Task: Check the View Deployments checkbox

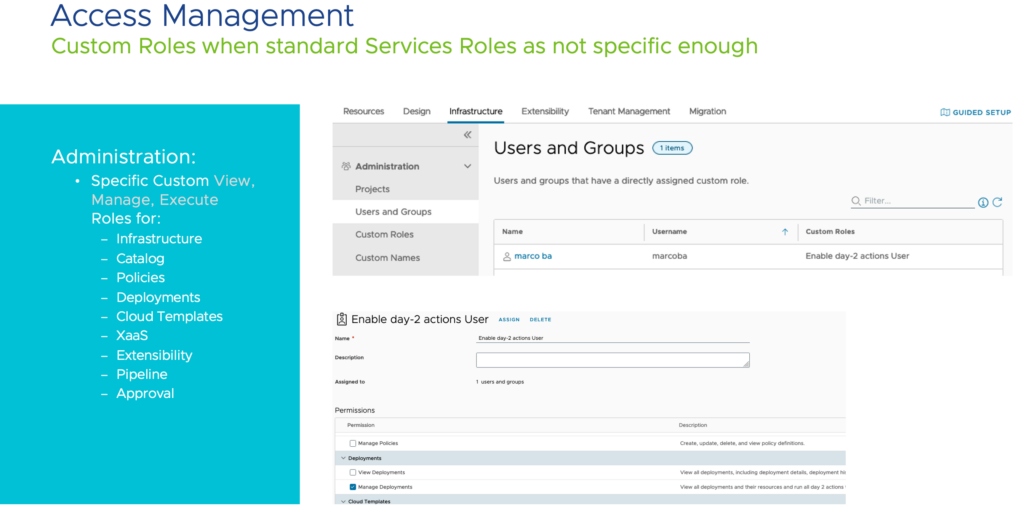Action: click(x=353, y=472)
